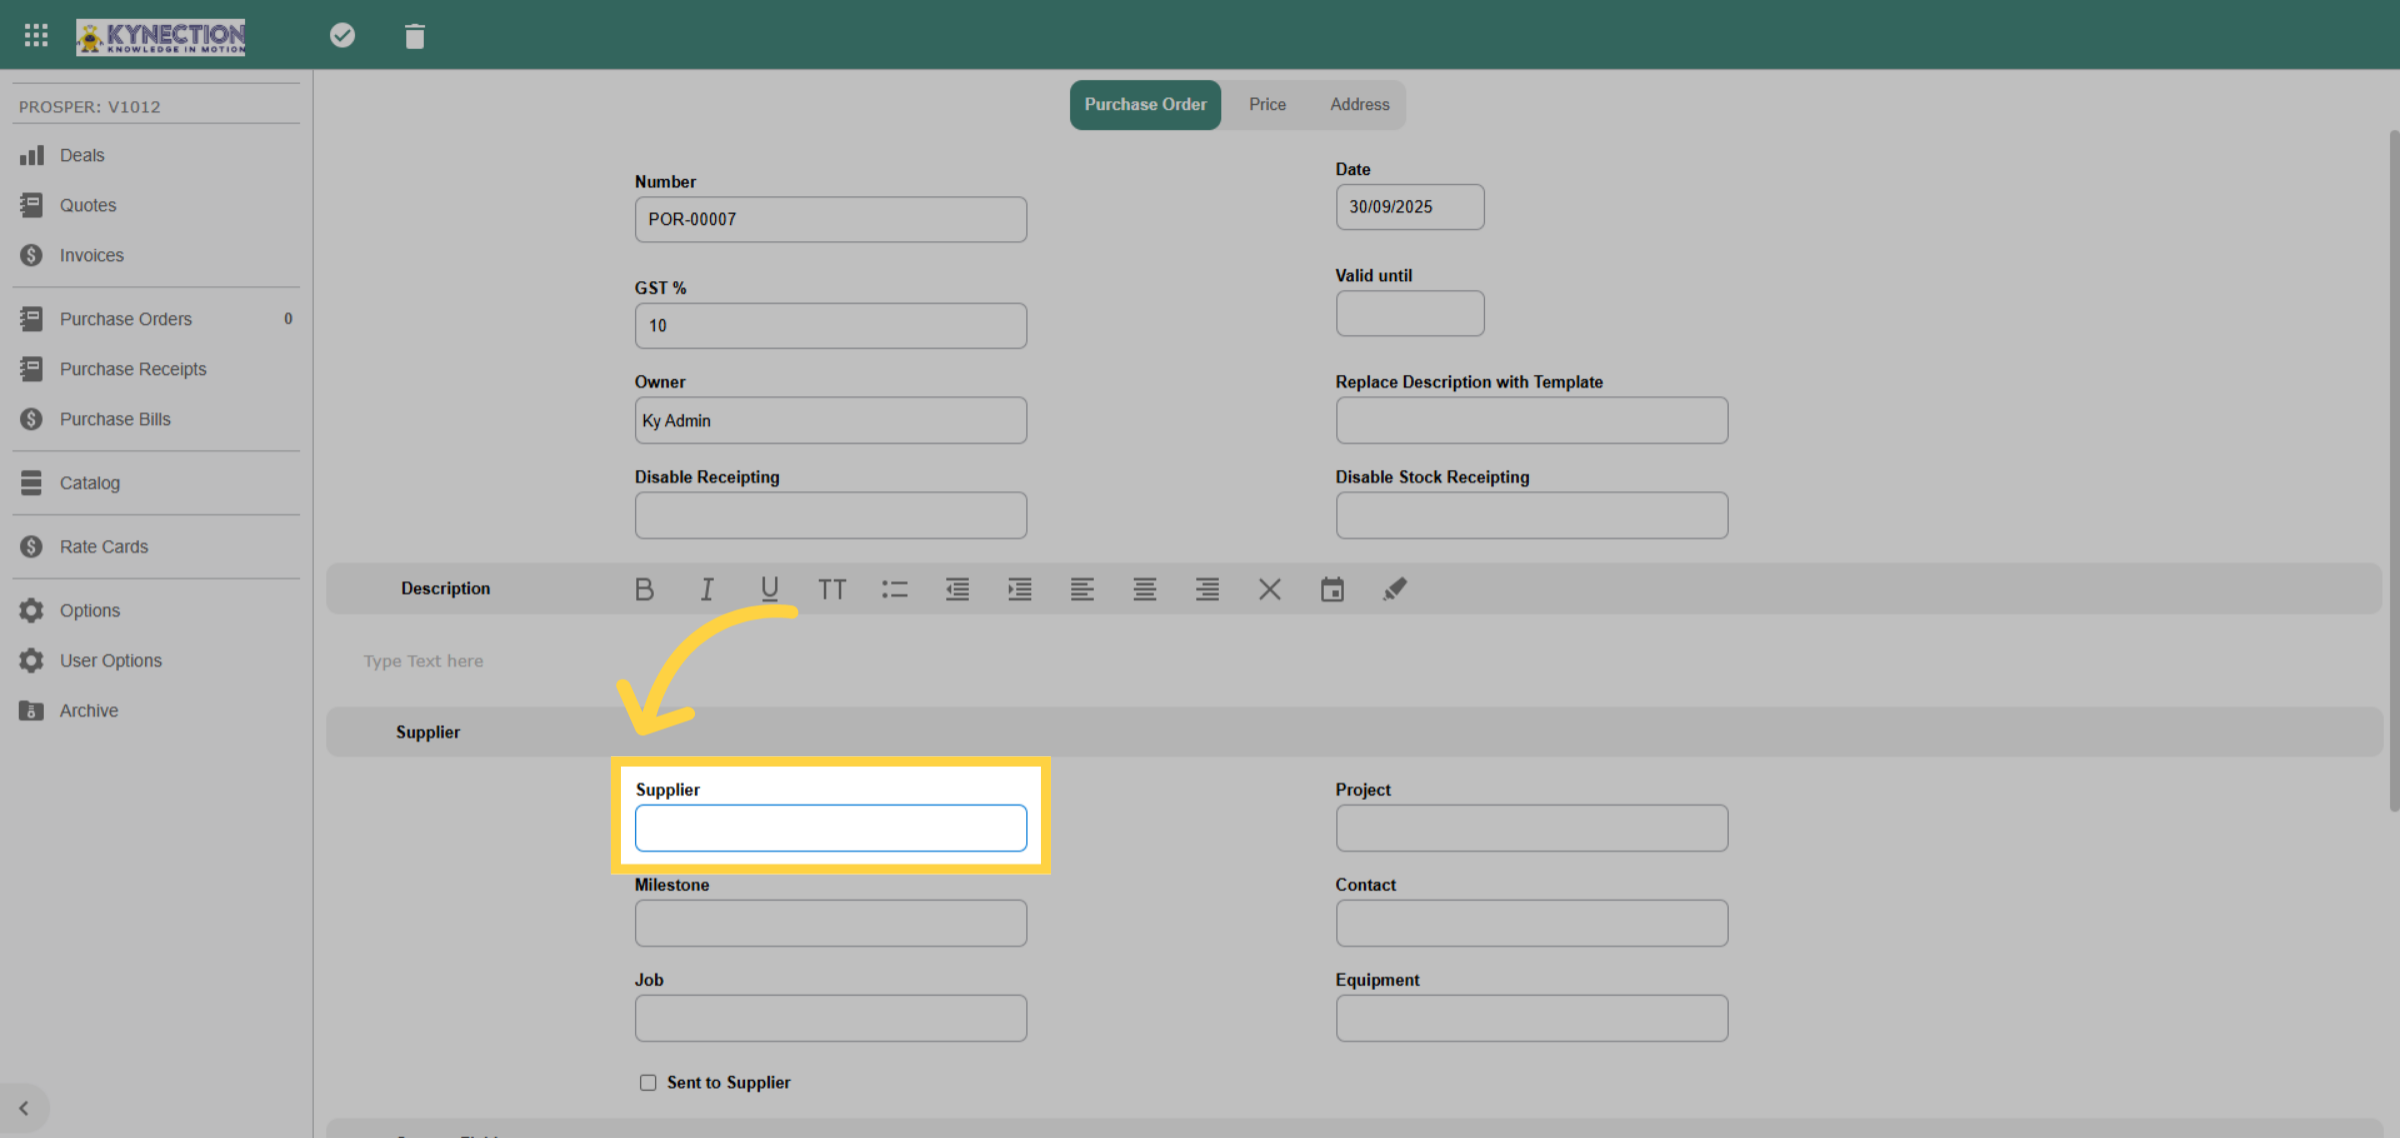2400x1138 pixels.
Task: Open Deals in the sidebar
Action: [x=82, y=155]
